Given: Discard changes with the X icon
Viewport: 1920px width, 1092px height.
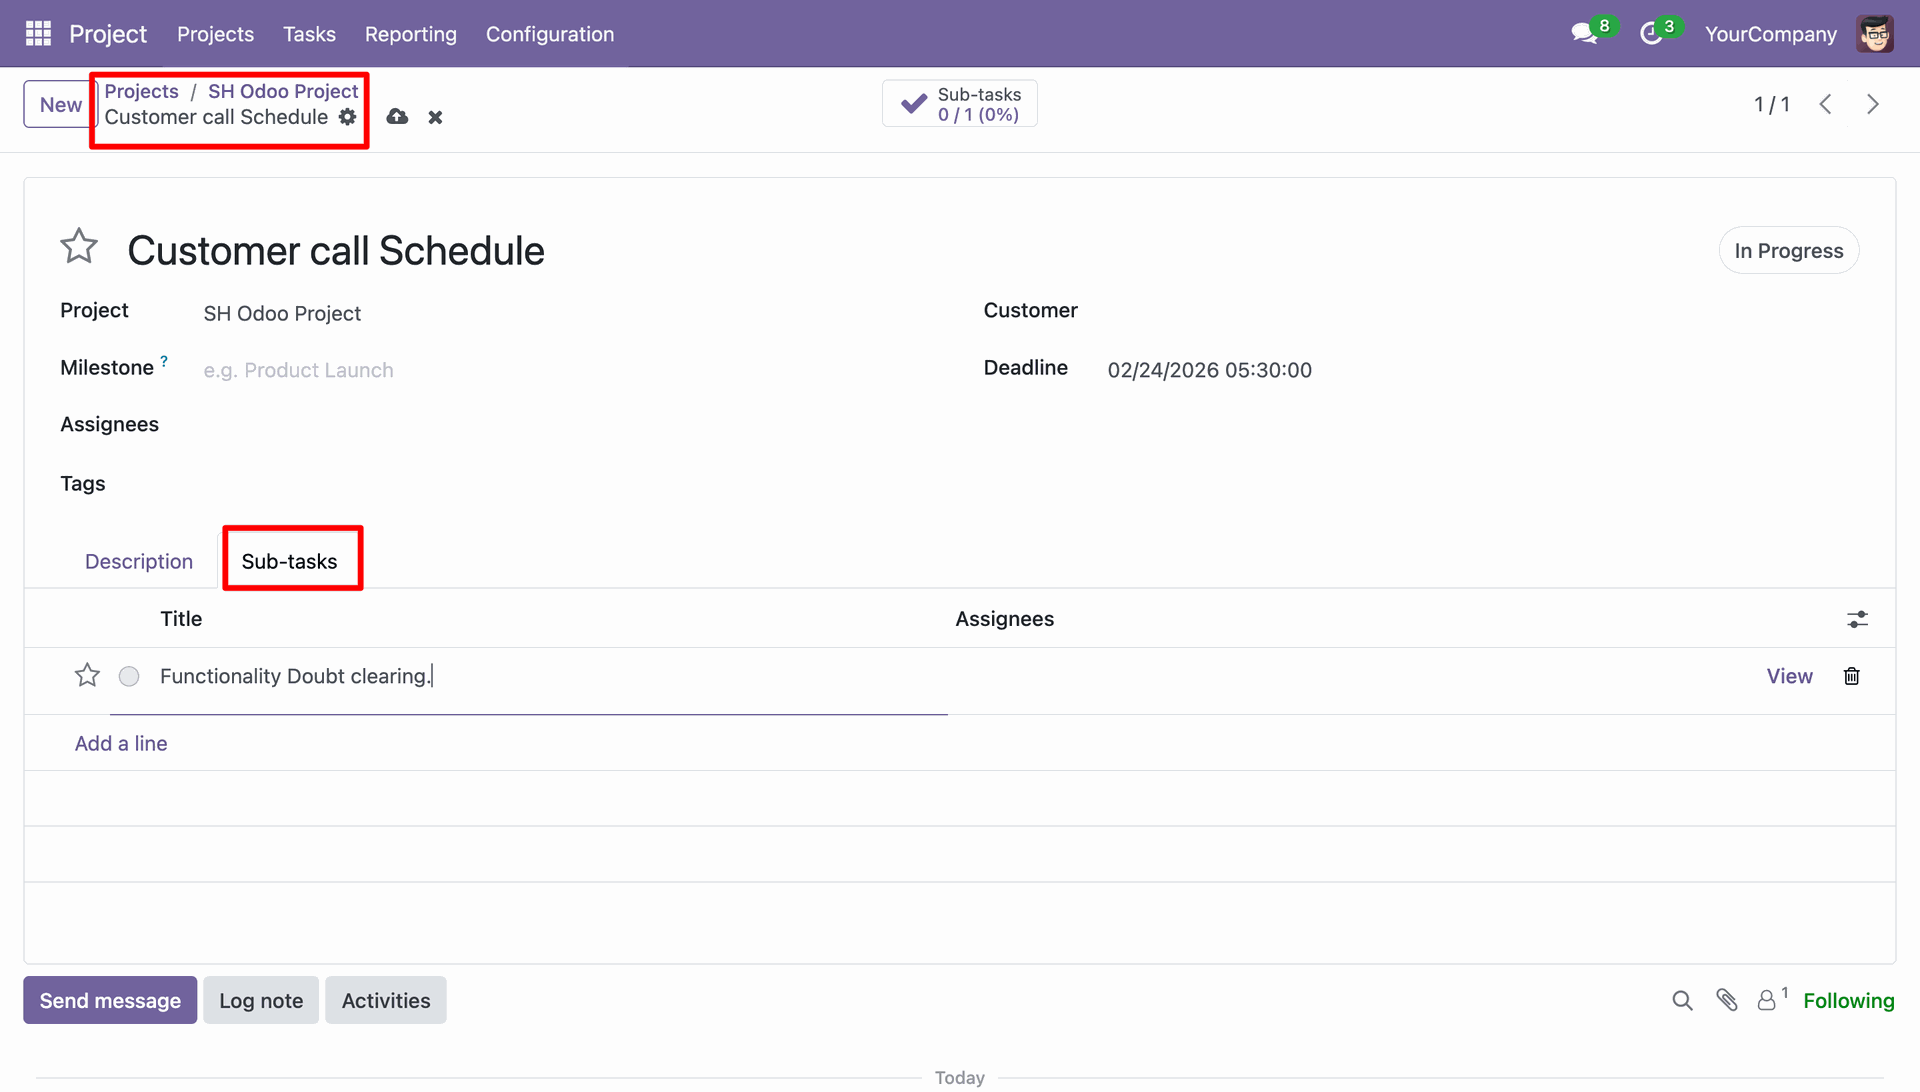Looking at the screenshot, I should point(435,117).
